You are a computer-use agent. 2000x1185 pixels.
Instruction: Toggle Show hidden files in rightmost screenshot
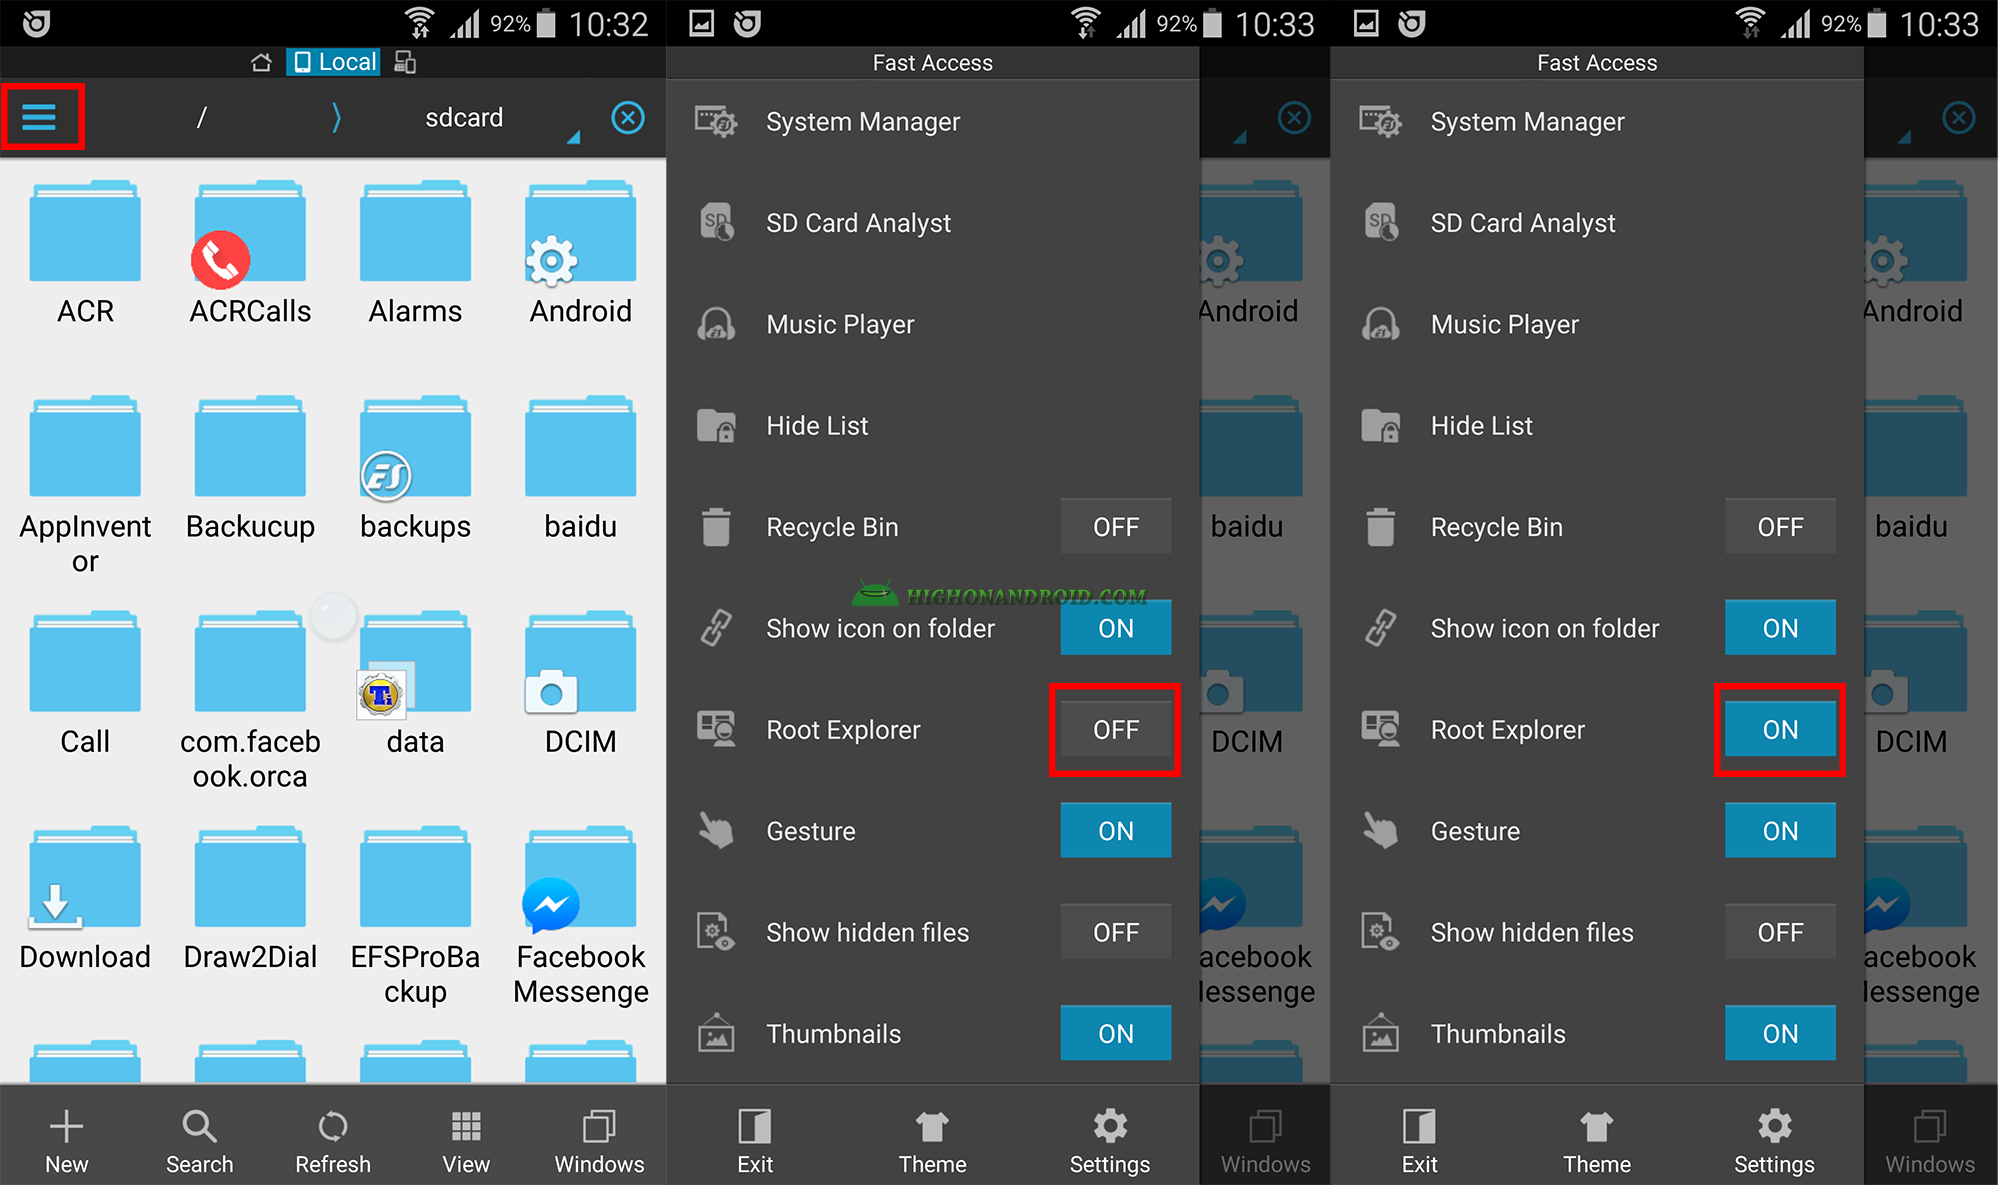(1780, 932)
